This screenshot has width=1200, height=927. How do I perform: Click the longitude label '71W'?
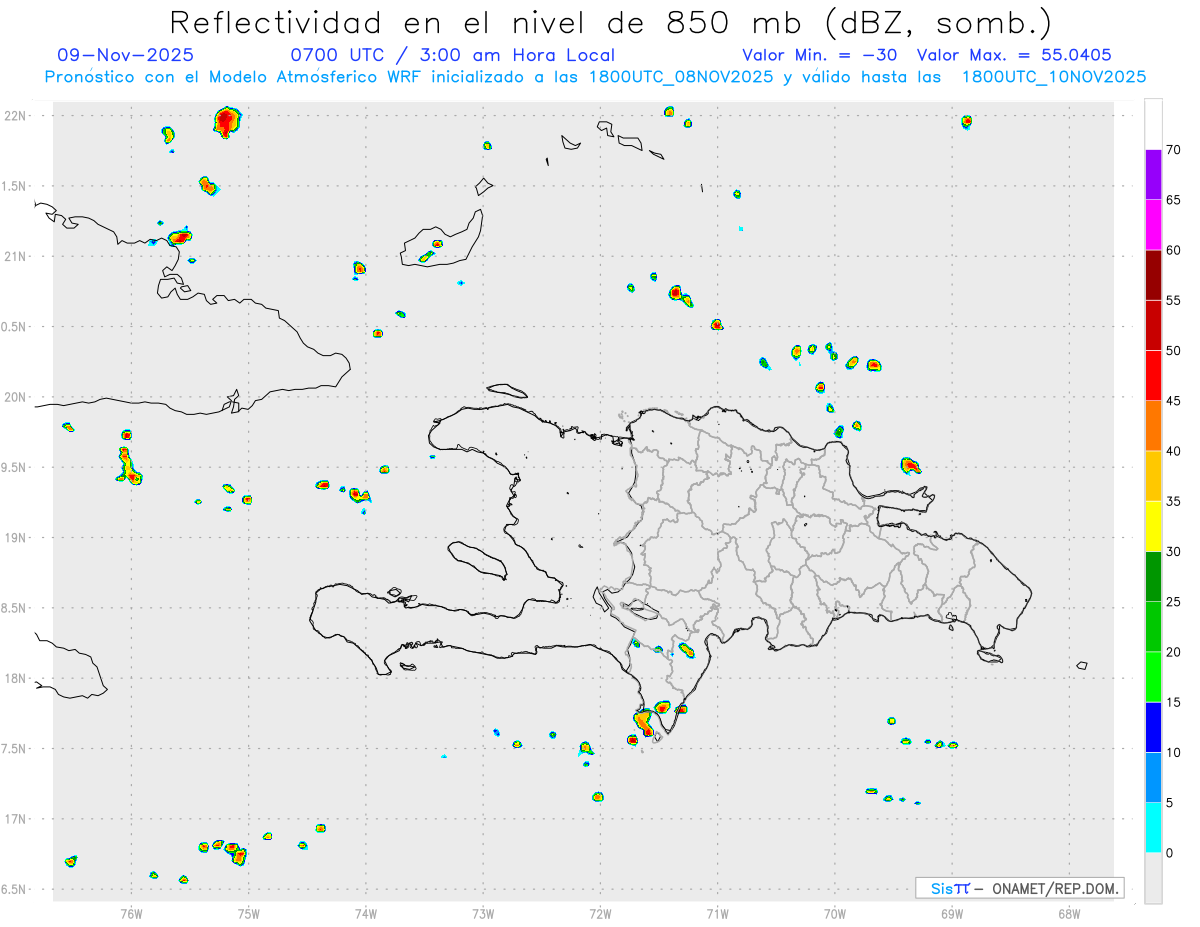tap(717, 913)
